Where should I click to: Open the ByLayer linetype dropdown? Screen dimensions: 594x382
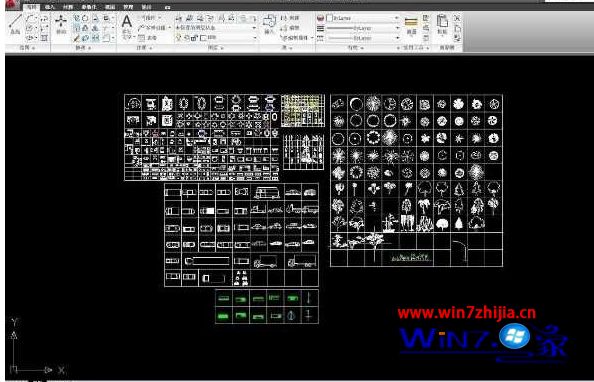(363, 38)
